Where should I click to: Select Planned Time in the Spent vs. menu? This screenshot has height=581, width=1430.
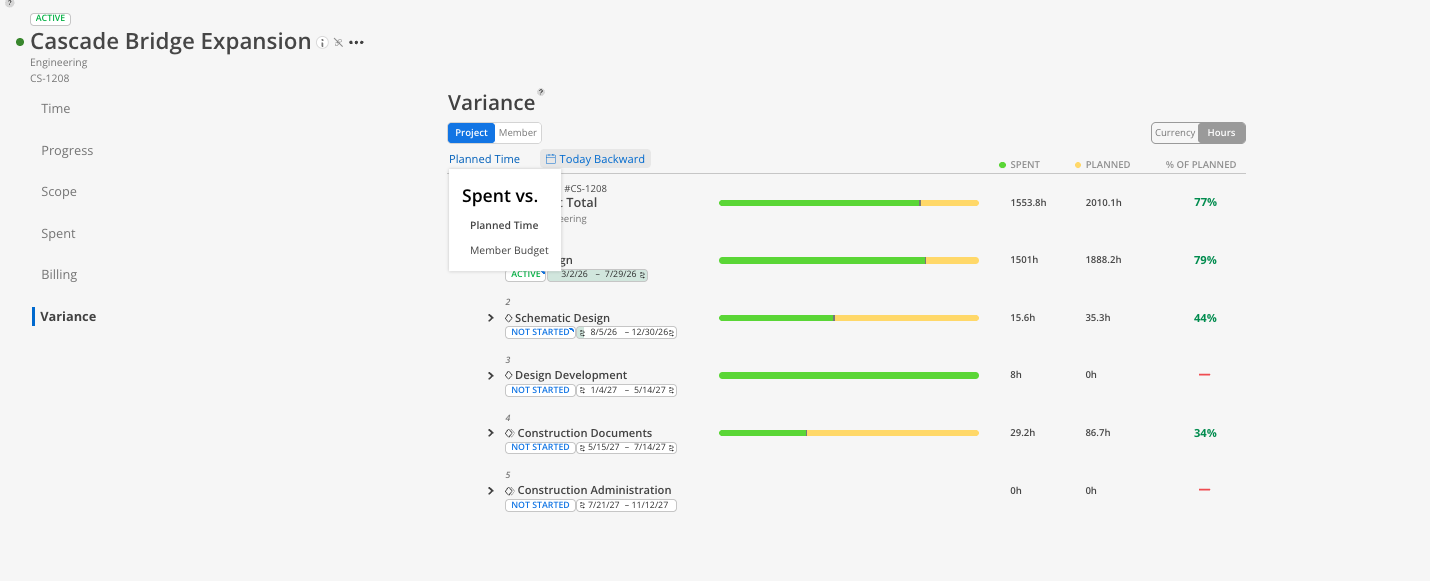click(504, 225)
